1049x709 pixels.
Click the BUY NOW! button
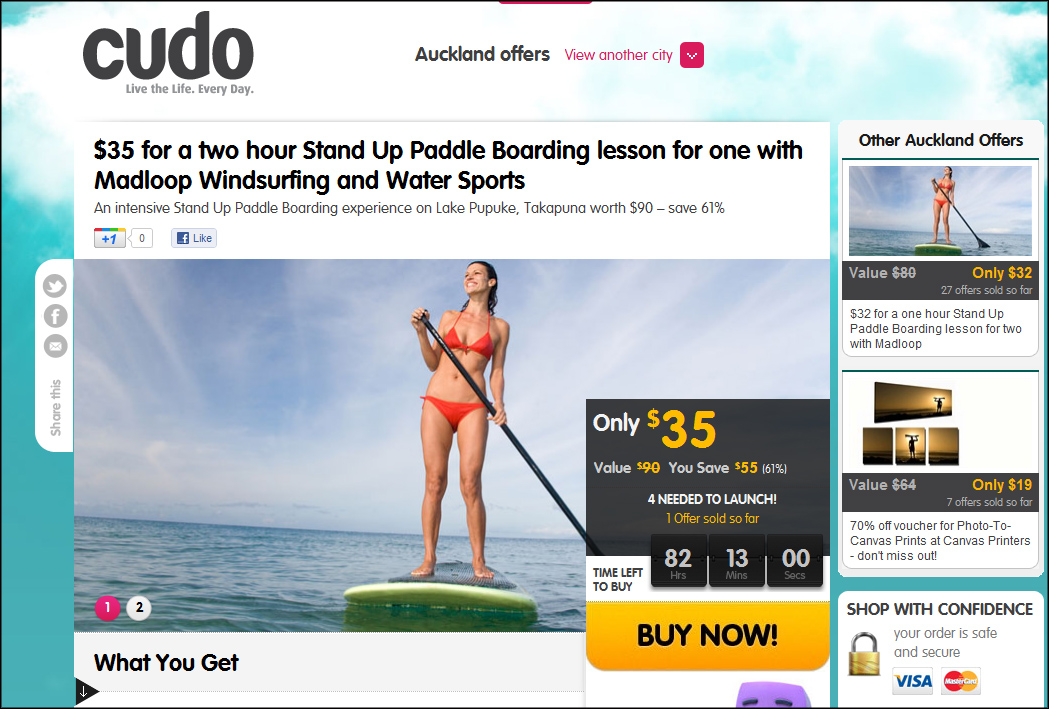tap(708, 635)
